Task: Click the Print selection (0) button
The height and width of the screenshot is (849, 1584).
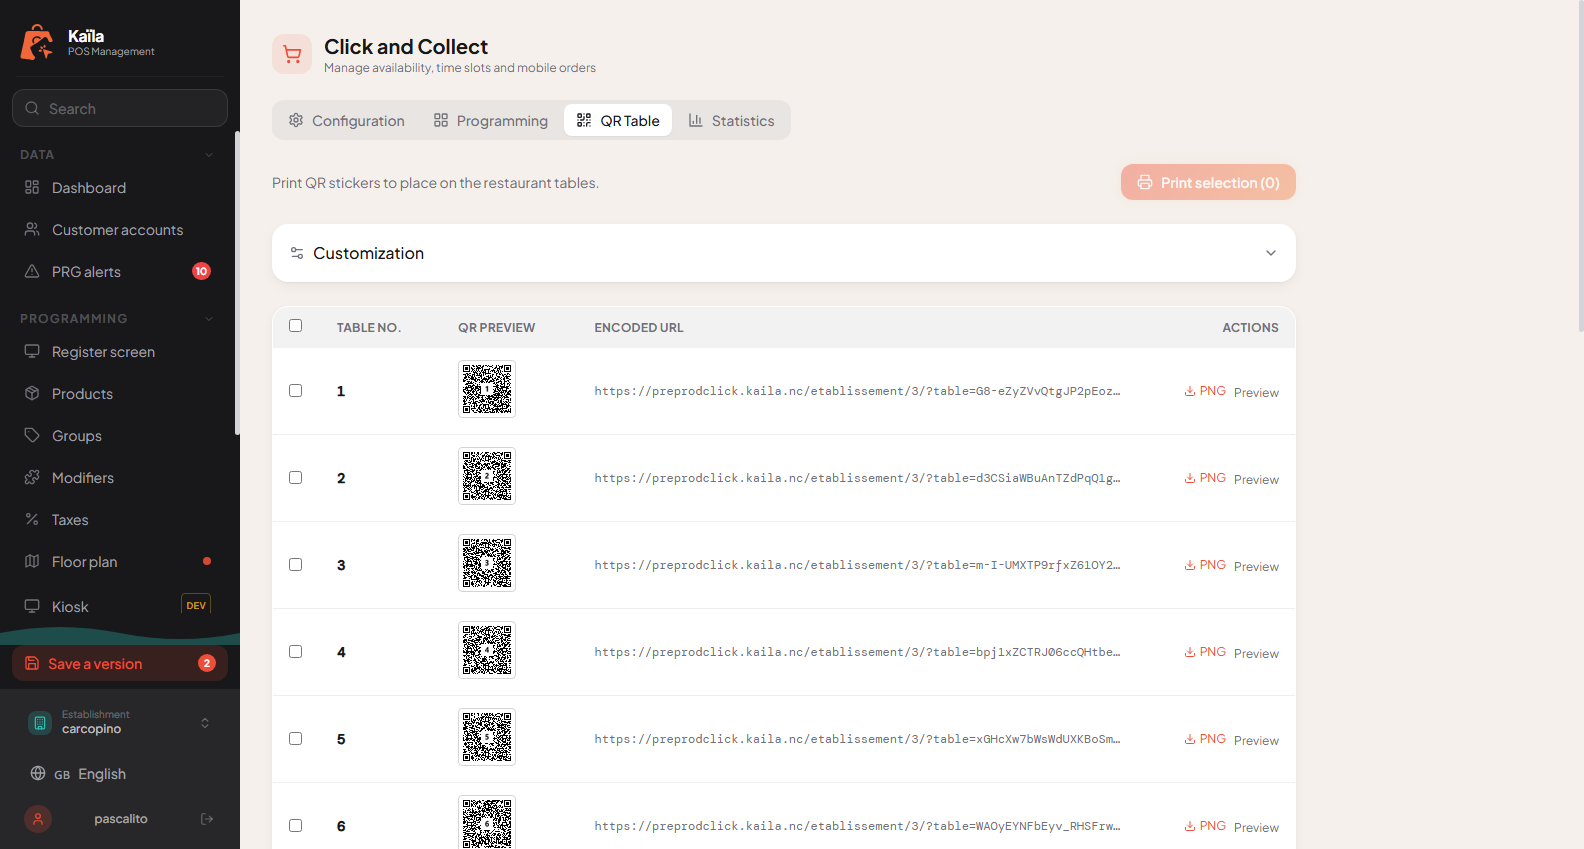Action: pyautogui.click(x=1208, y=182)
